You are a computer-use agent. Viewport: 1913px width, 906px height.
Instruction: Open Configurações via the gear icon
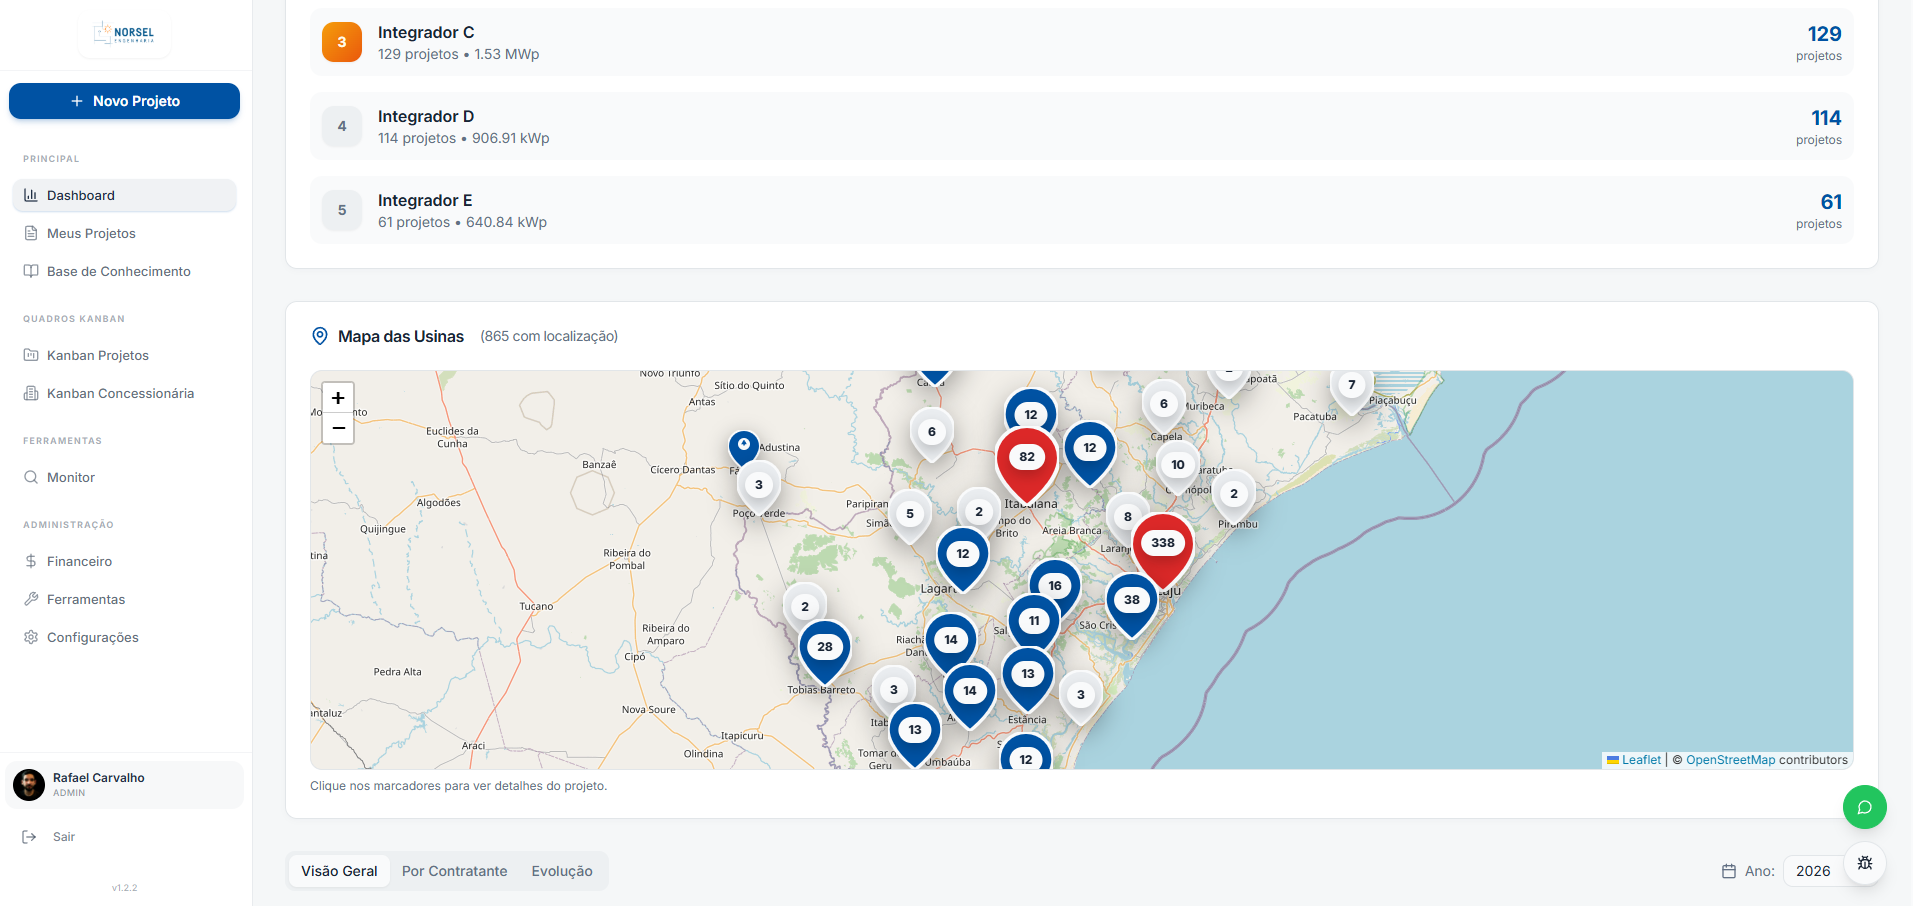(x=30, y=637)
